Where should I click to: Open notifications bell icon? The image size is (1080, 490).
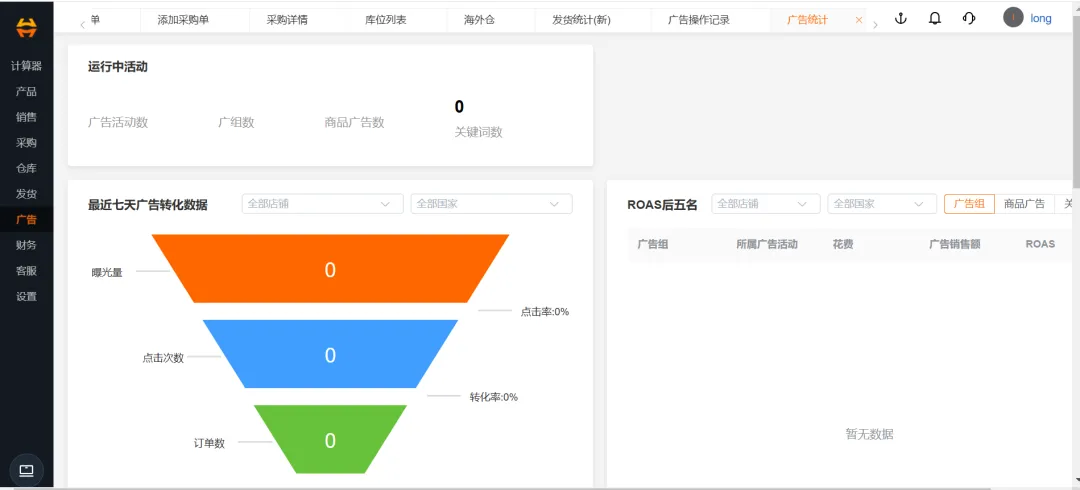[935, 19]
